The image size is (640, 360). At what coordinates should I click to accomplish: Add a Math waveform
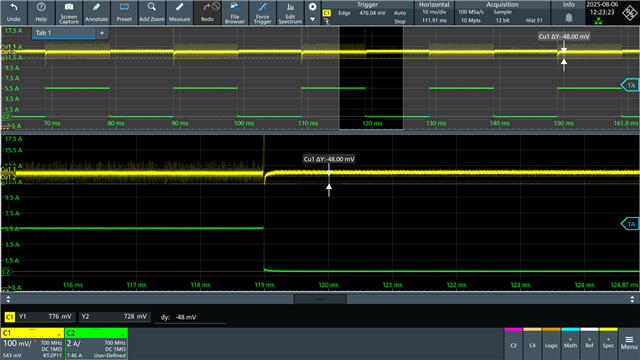[x=570, y=343]
